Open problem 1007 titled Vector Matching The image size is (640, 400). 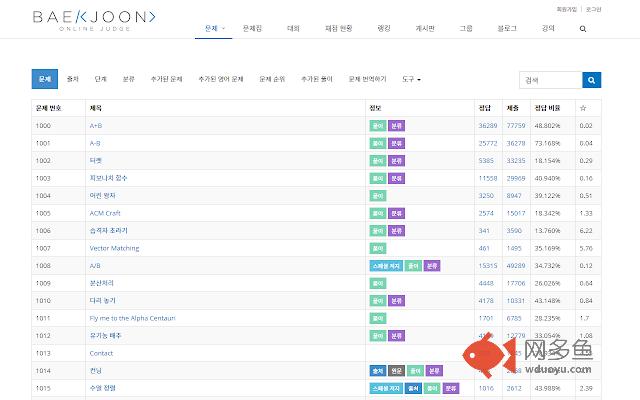114,248
